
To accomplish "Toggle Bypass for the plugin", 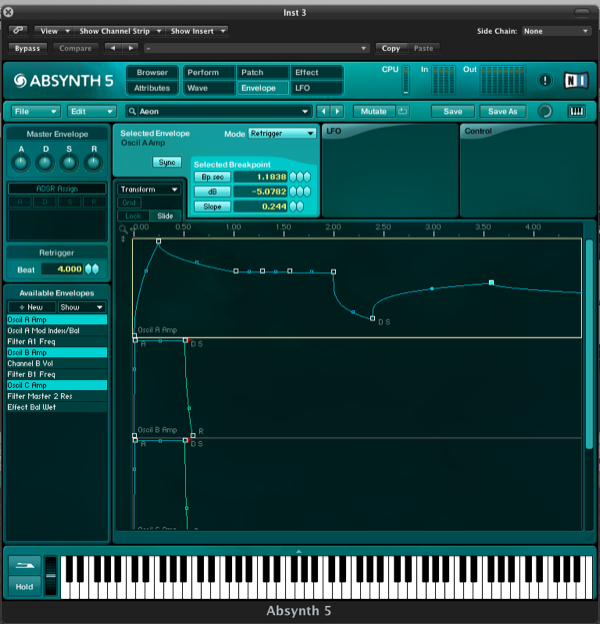I will click(x=27, y=48).
